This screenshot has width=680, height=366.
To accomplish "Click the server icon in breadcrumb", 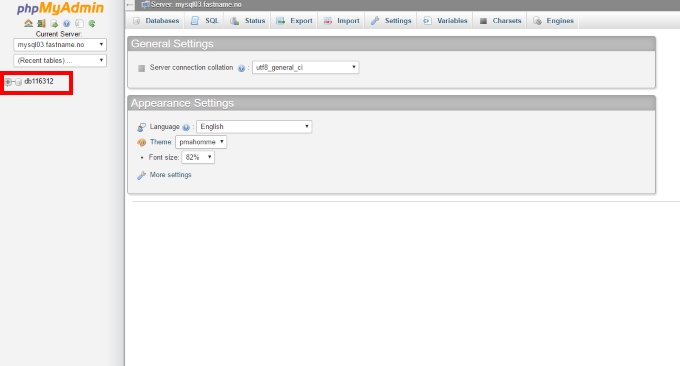I will tap(145, 5).
